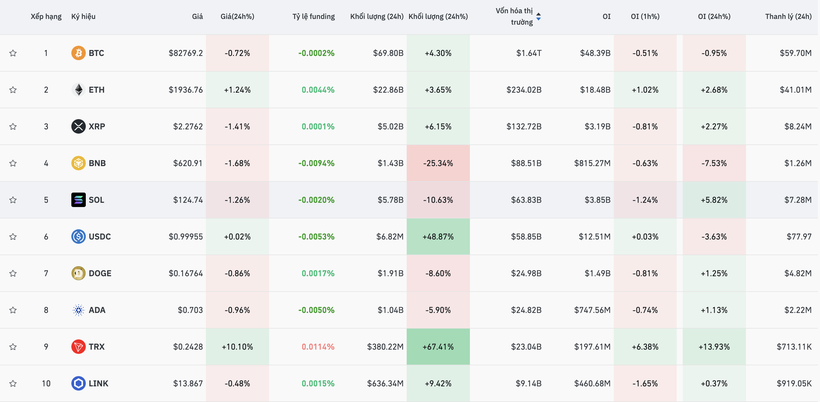The width and height of the screenshot is (820, 402).
Task: Click TRX +67.41% green volume cell
Action: pyautogui.click(x=438, y=347)
